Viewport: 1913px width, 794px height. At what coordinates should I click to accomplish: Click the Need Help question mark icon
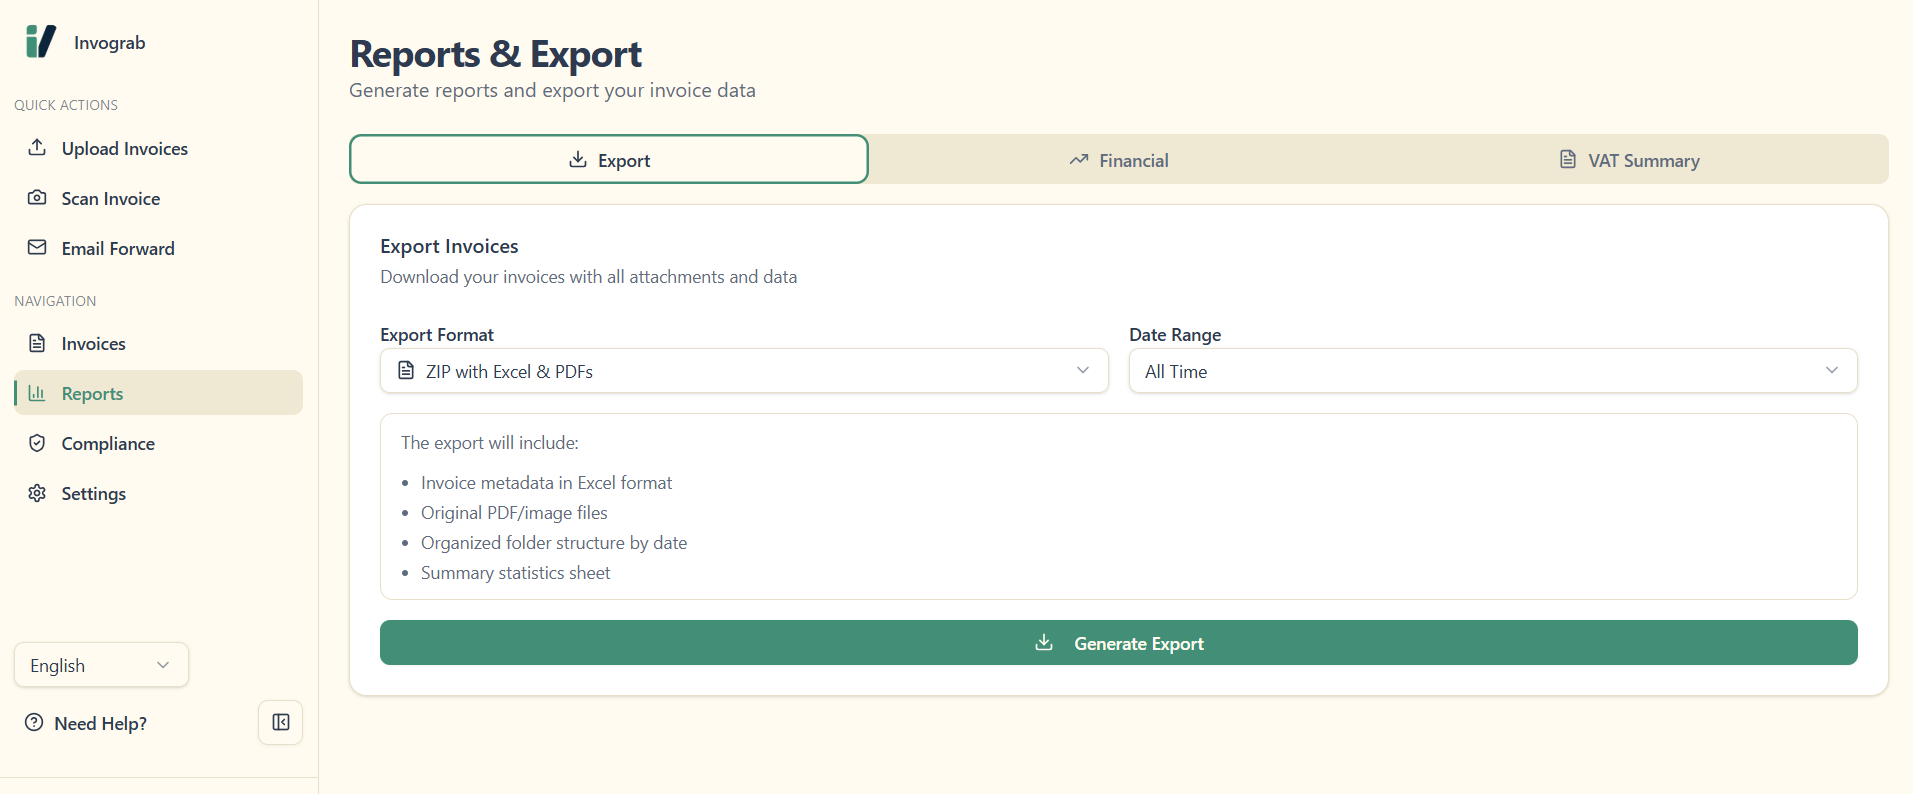coord(34,723)
